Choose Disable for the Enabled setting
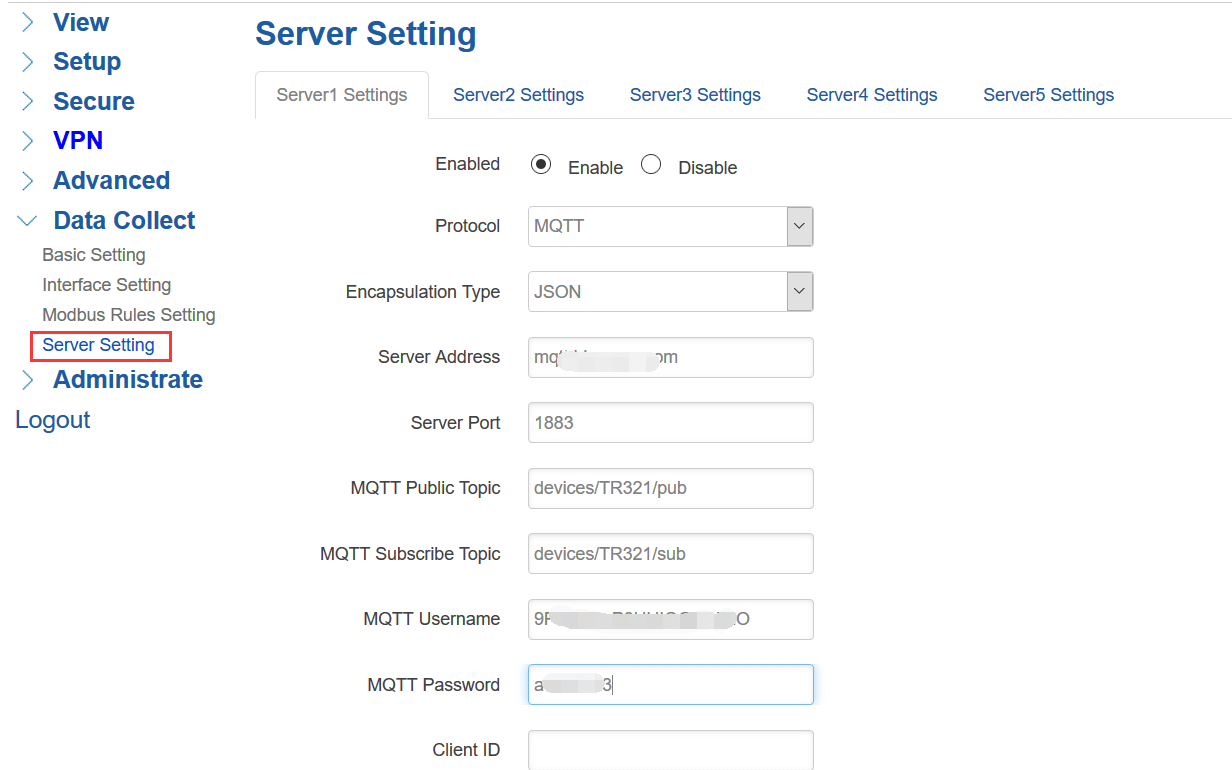The image size is (1232, 770). click(651, 164)
